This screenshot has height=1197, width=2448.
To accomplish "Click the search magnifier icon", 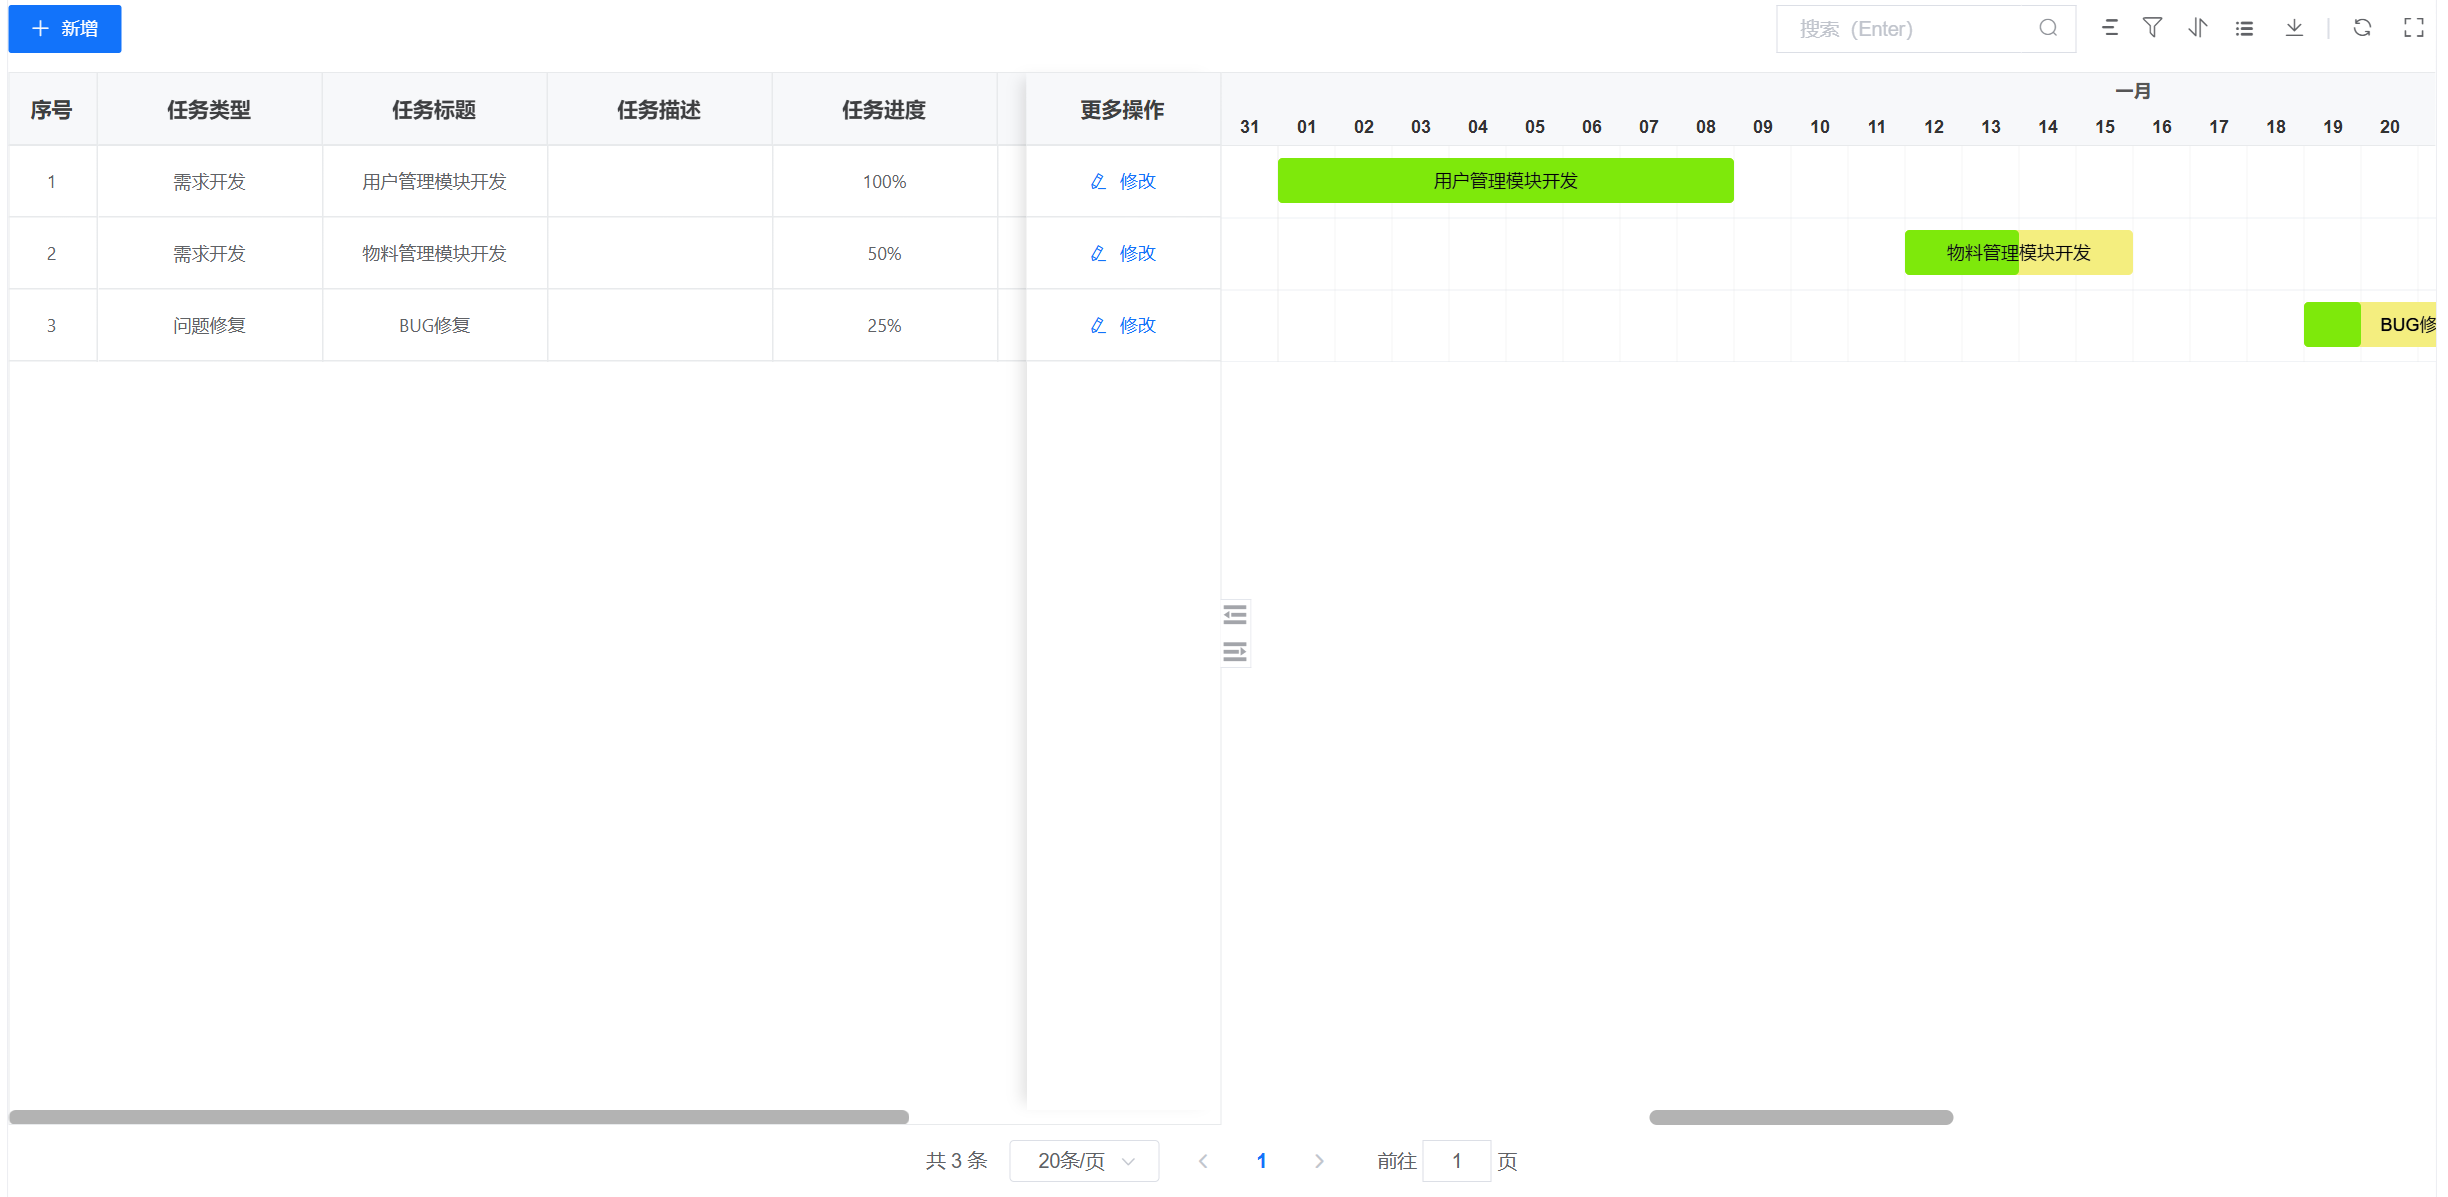I will (x=2048, y=28).
